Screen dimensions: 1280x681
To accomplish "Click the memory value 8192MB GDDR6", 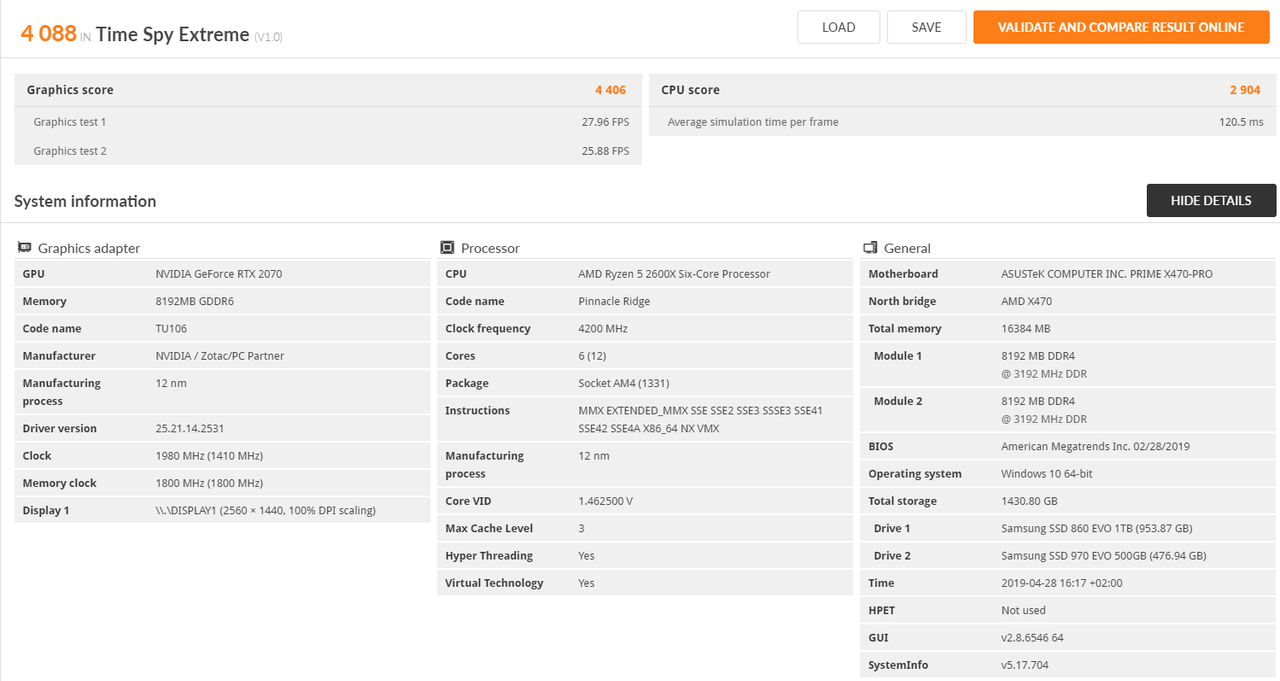I will [x=195, y=301].
